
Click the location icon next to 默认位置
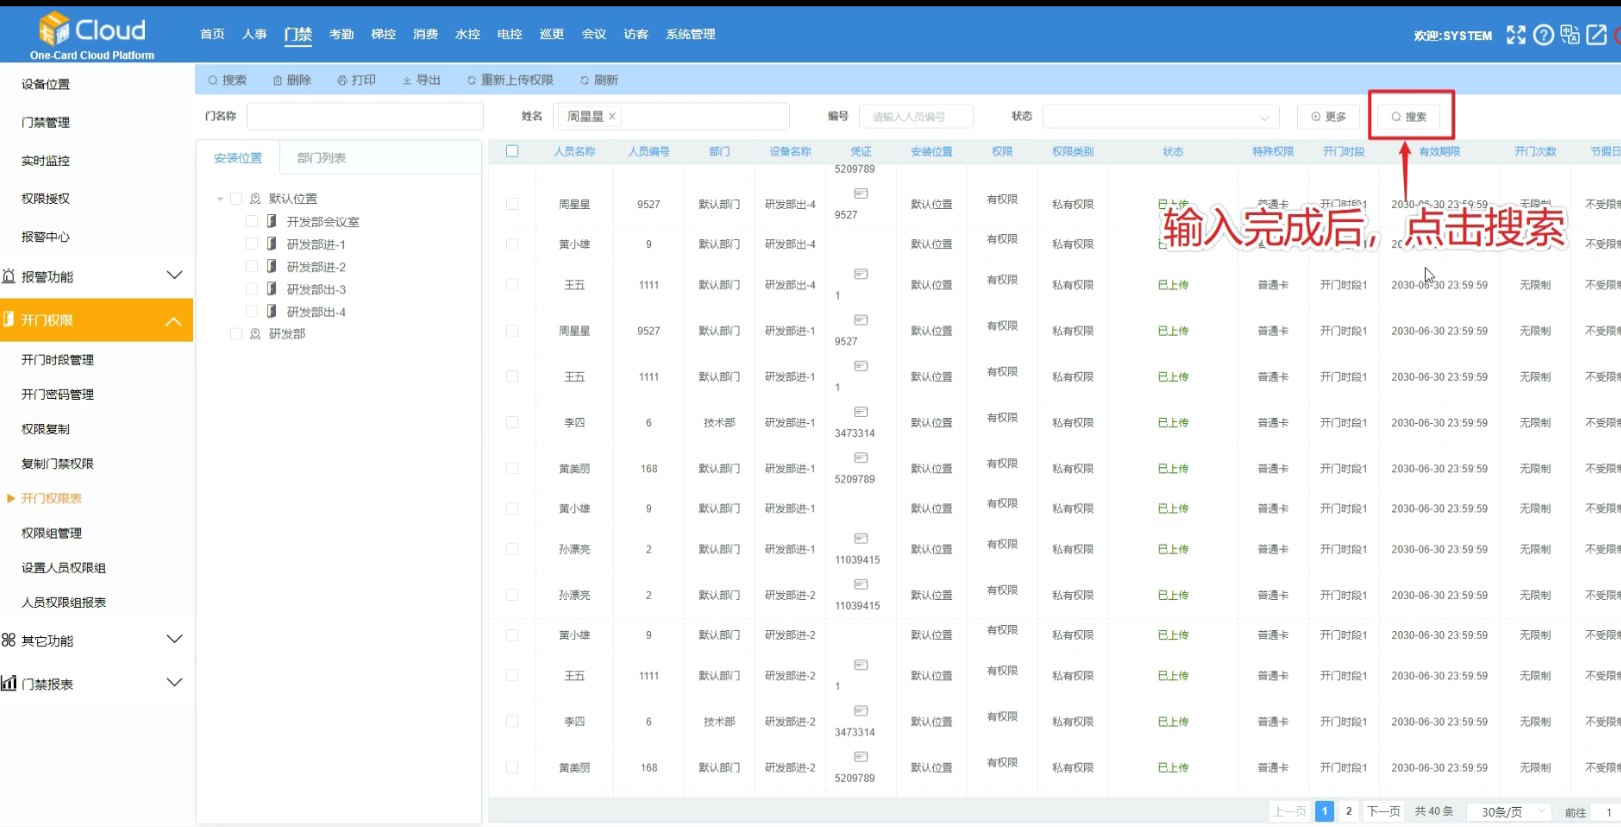[255, 198]
